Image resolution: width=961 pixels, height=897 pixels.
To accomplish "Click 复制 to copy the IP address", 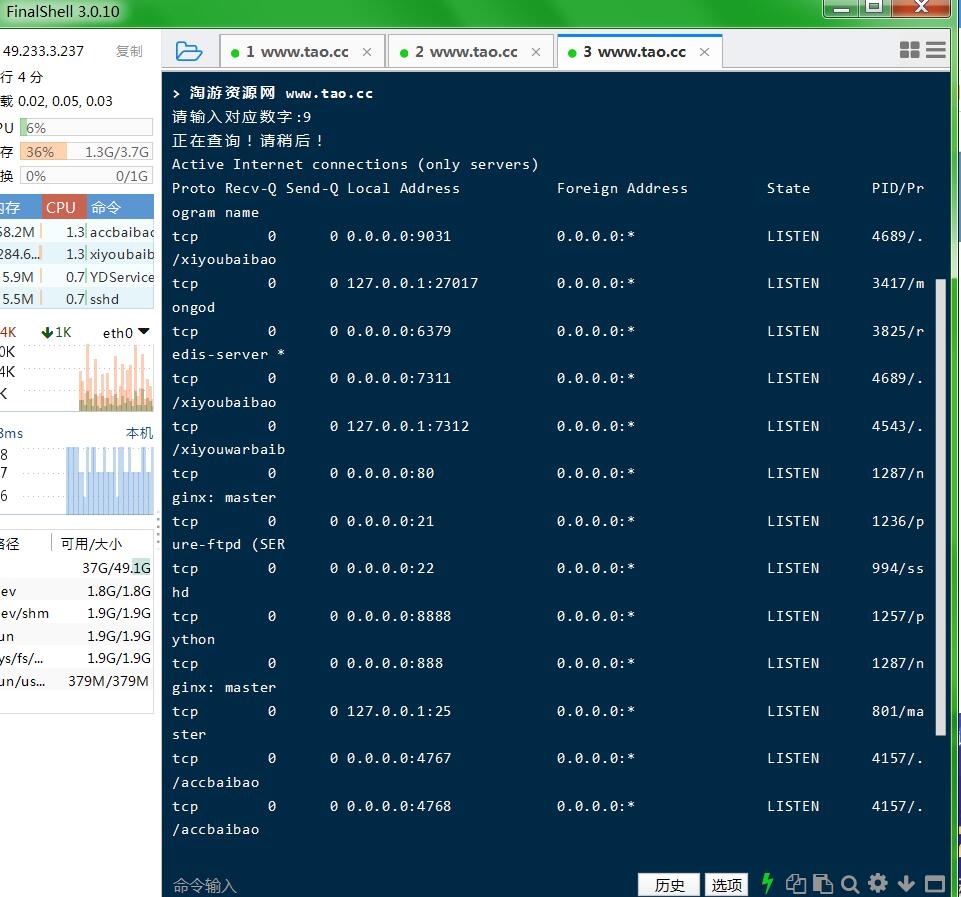I will click(129, 51).
